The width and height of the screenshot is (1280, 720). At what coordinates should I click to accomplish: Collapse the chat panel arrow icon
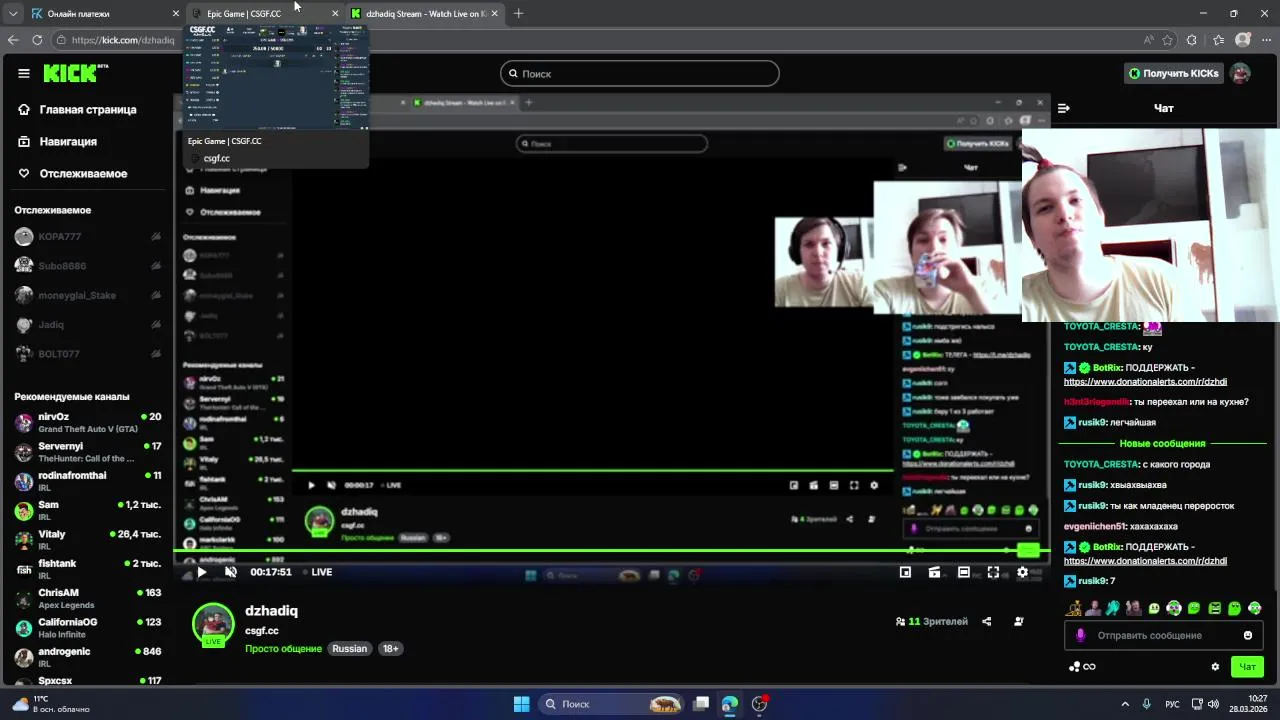[1064, 108]
